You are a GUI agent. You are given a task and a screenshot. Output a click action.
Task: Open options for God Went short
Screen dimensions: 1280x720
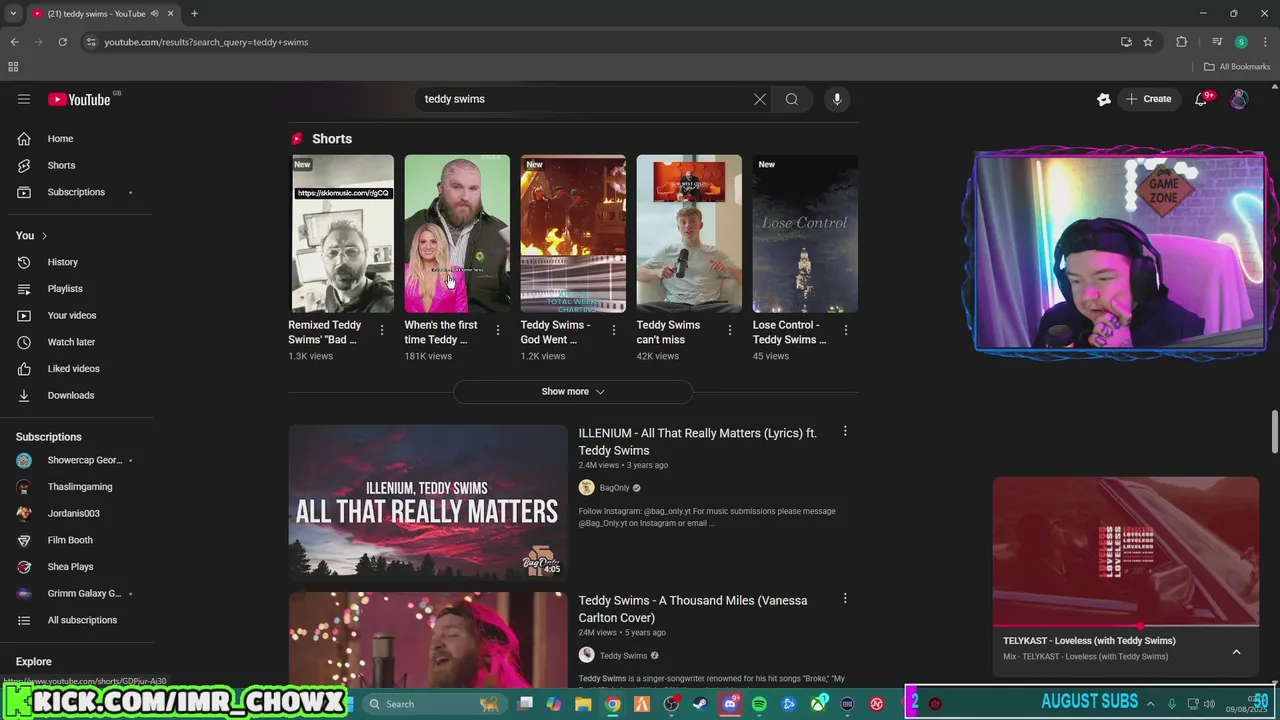pos(614,330)
